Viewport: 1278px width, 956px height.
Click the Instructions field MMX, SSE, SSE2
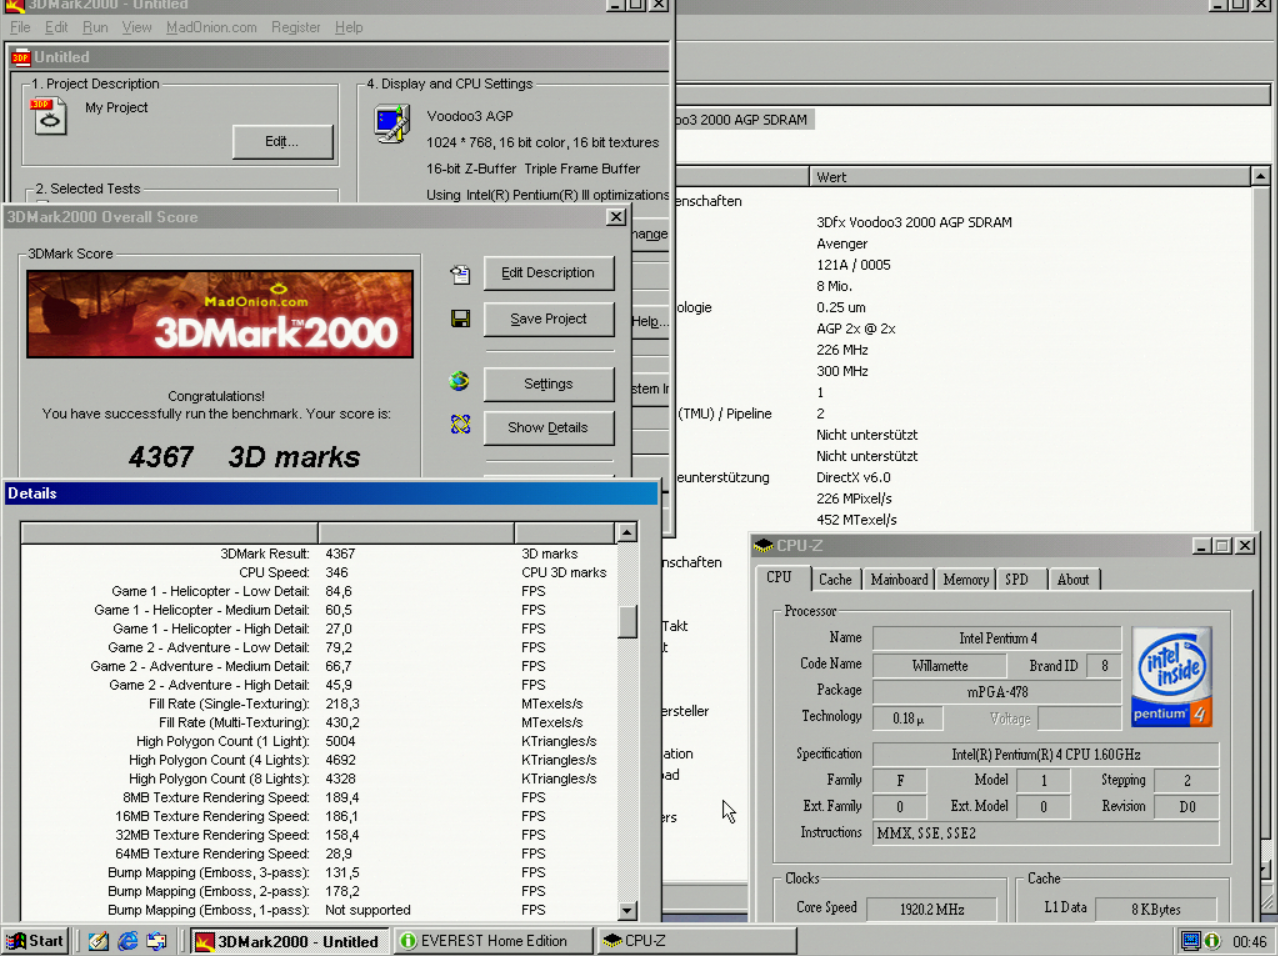click(x=1046, y=833)
